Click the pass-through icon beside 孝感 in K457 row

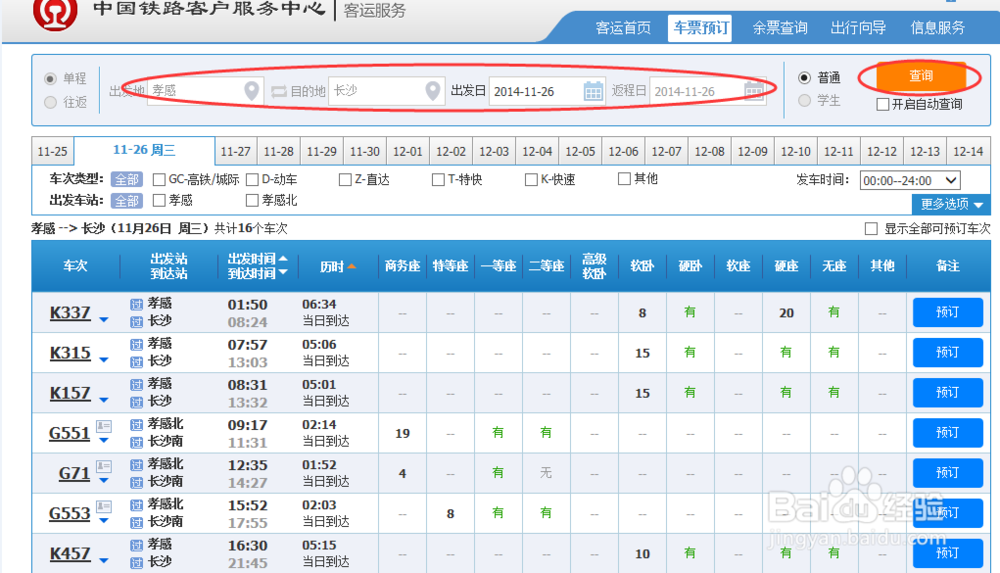pos(136,545)
